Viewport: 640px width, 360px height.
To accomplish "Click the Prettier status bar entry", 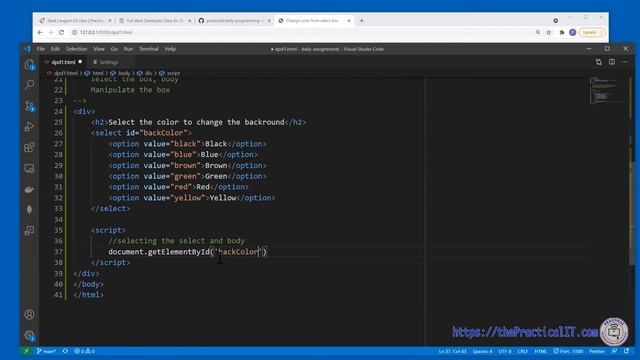I will [596, 351].
